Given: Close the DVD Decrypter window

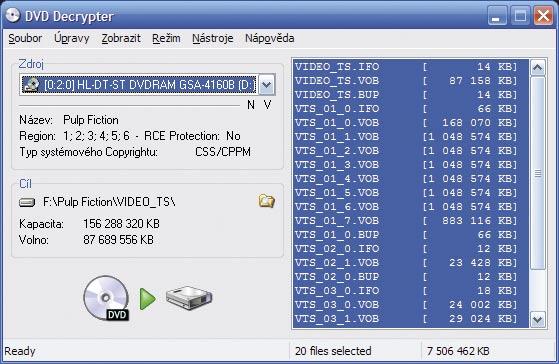Looking at the screenshot, I should 543,16.
